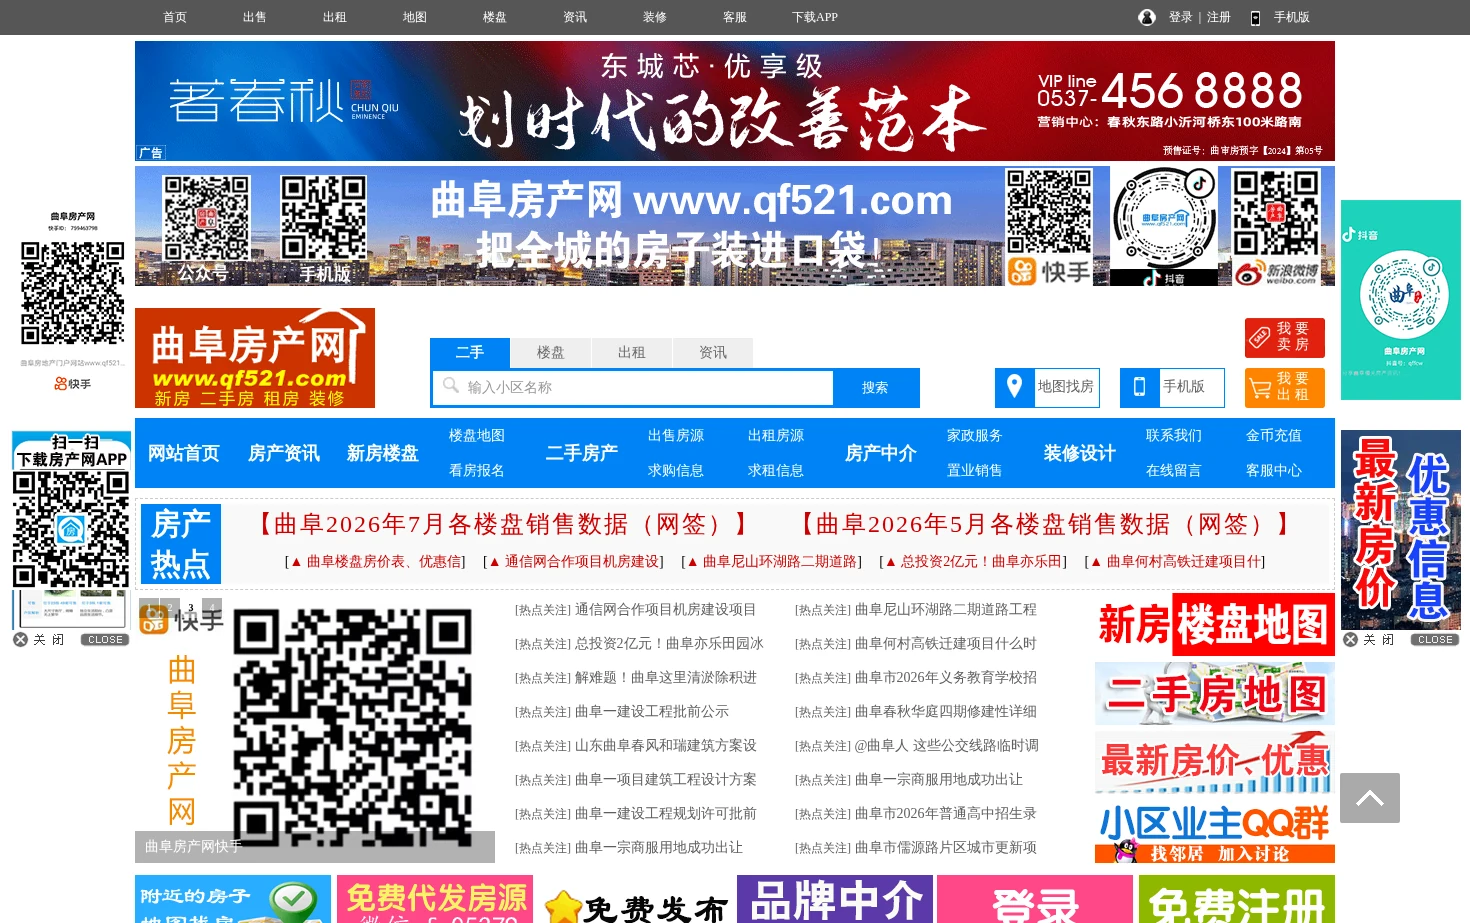The height and width of the screenshot is (923, 1470).
Task: Open 首页 in the top menu bar
Action: 175,17
